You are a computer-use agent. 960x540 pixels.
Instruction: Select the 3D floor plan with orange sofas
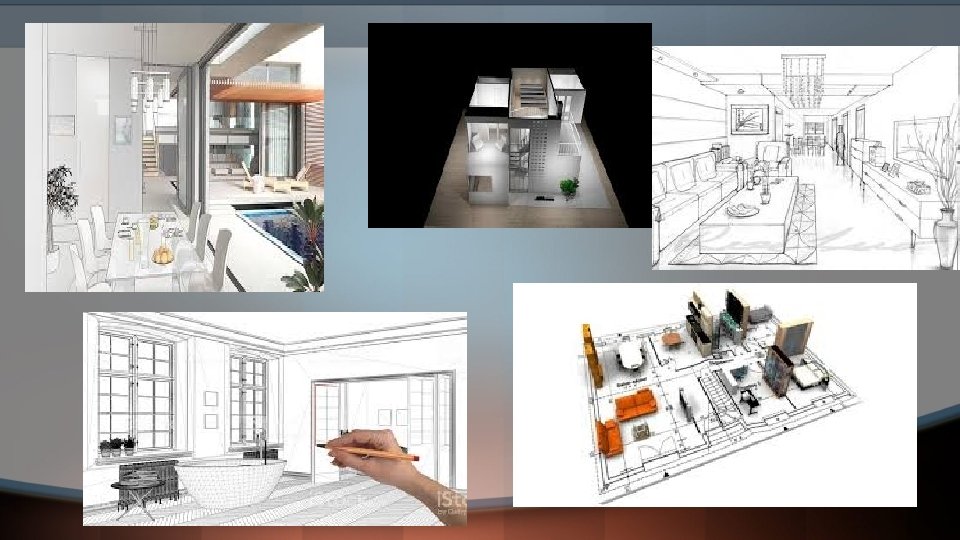[714, 395]
